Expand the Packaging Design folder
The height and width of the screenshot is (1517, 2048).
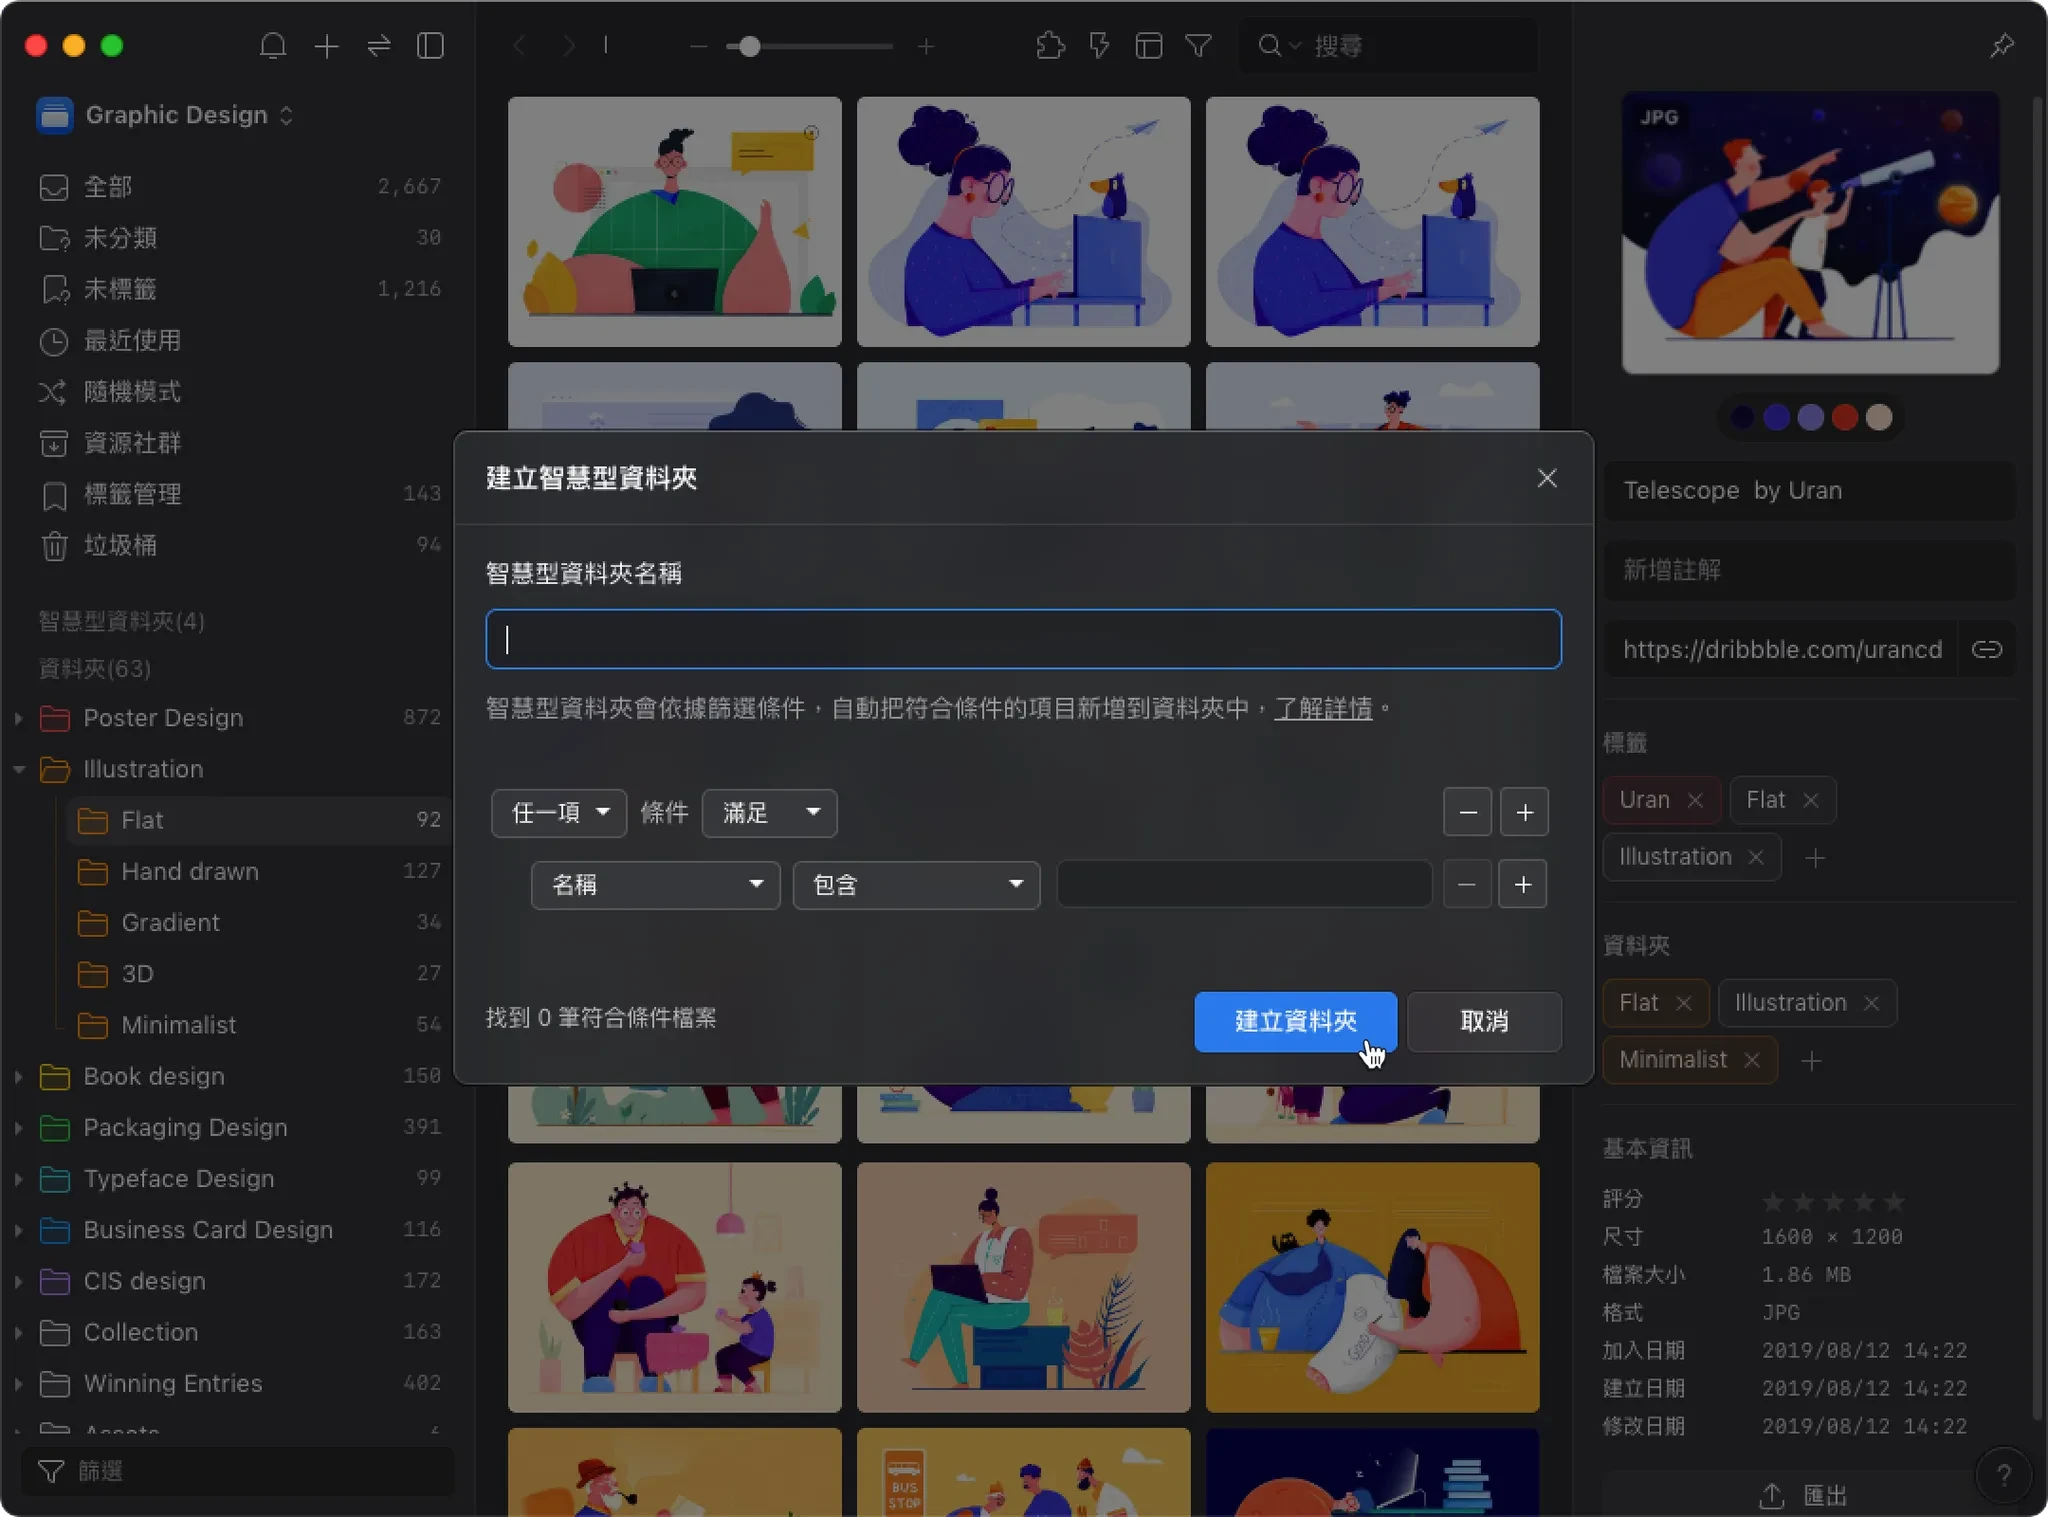(x=19, y=1128)
